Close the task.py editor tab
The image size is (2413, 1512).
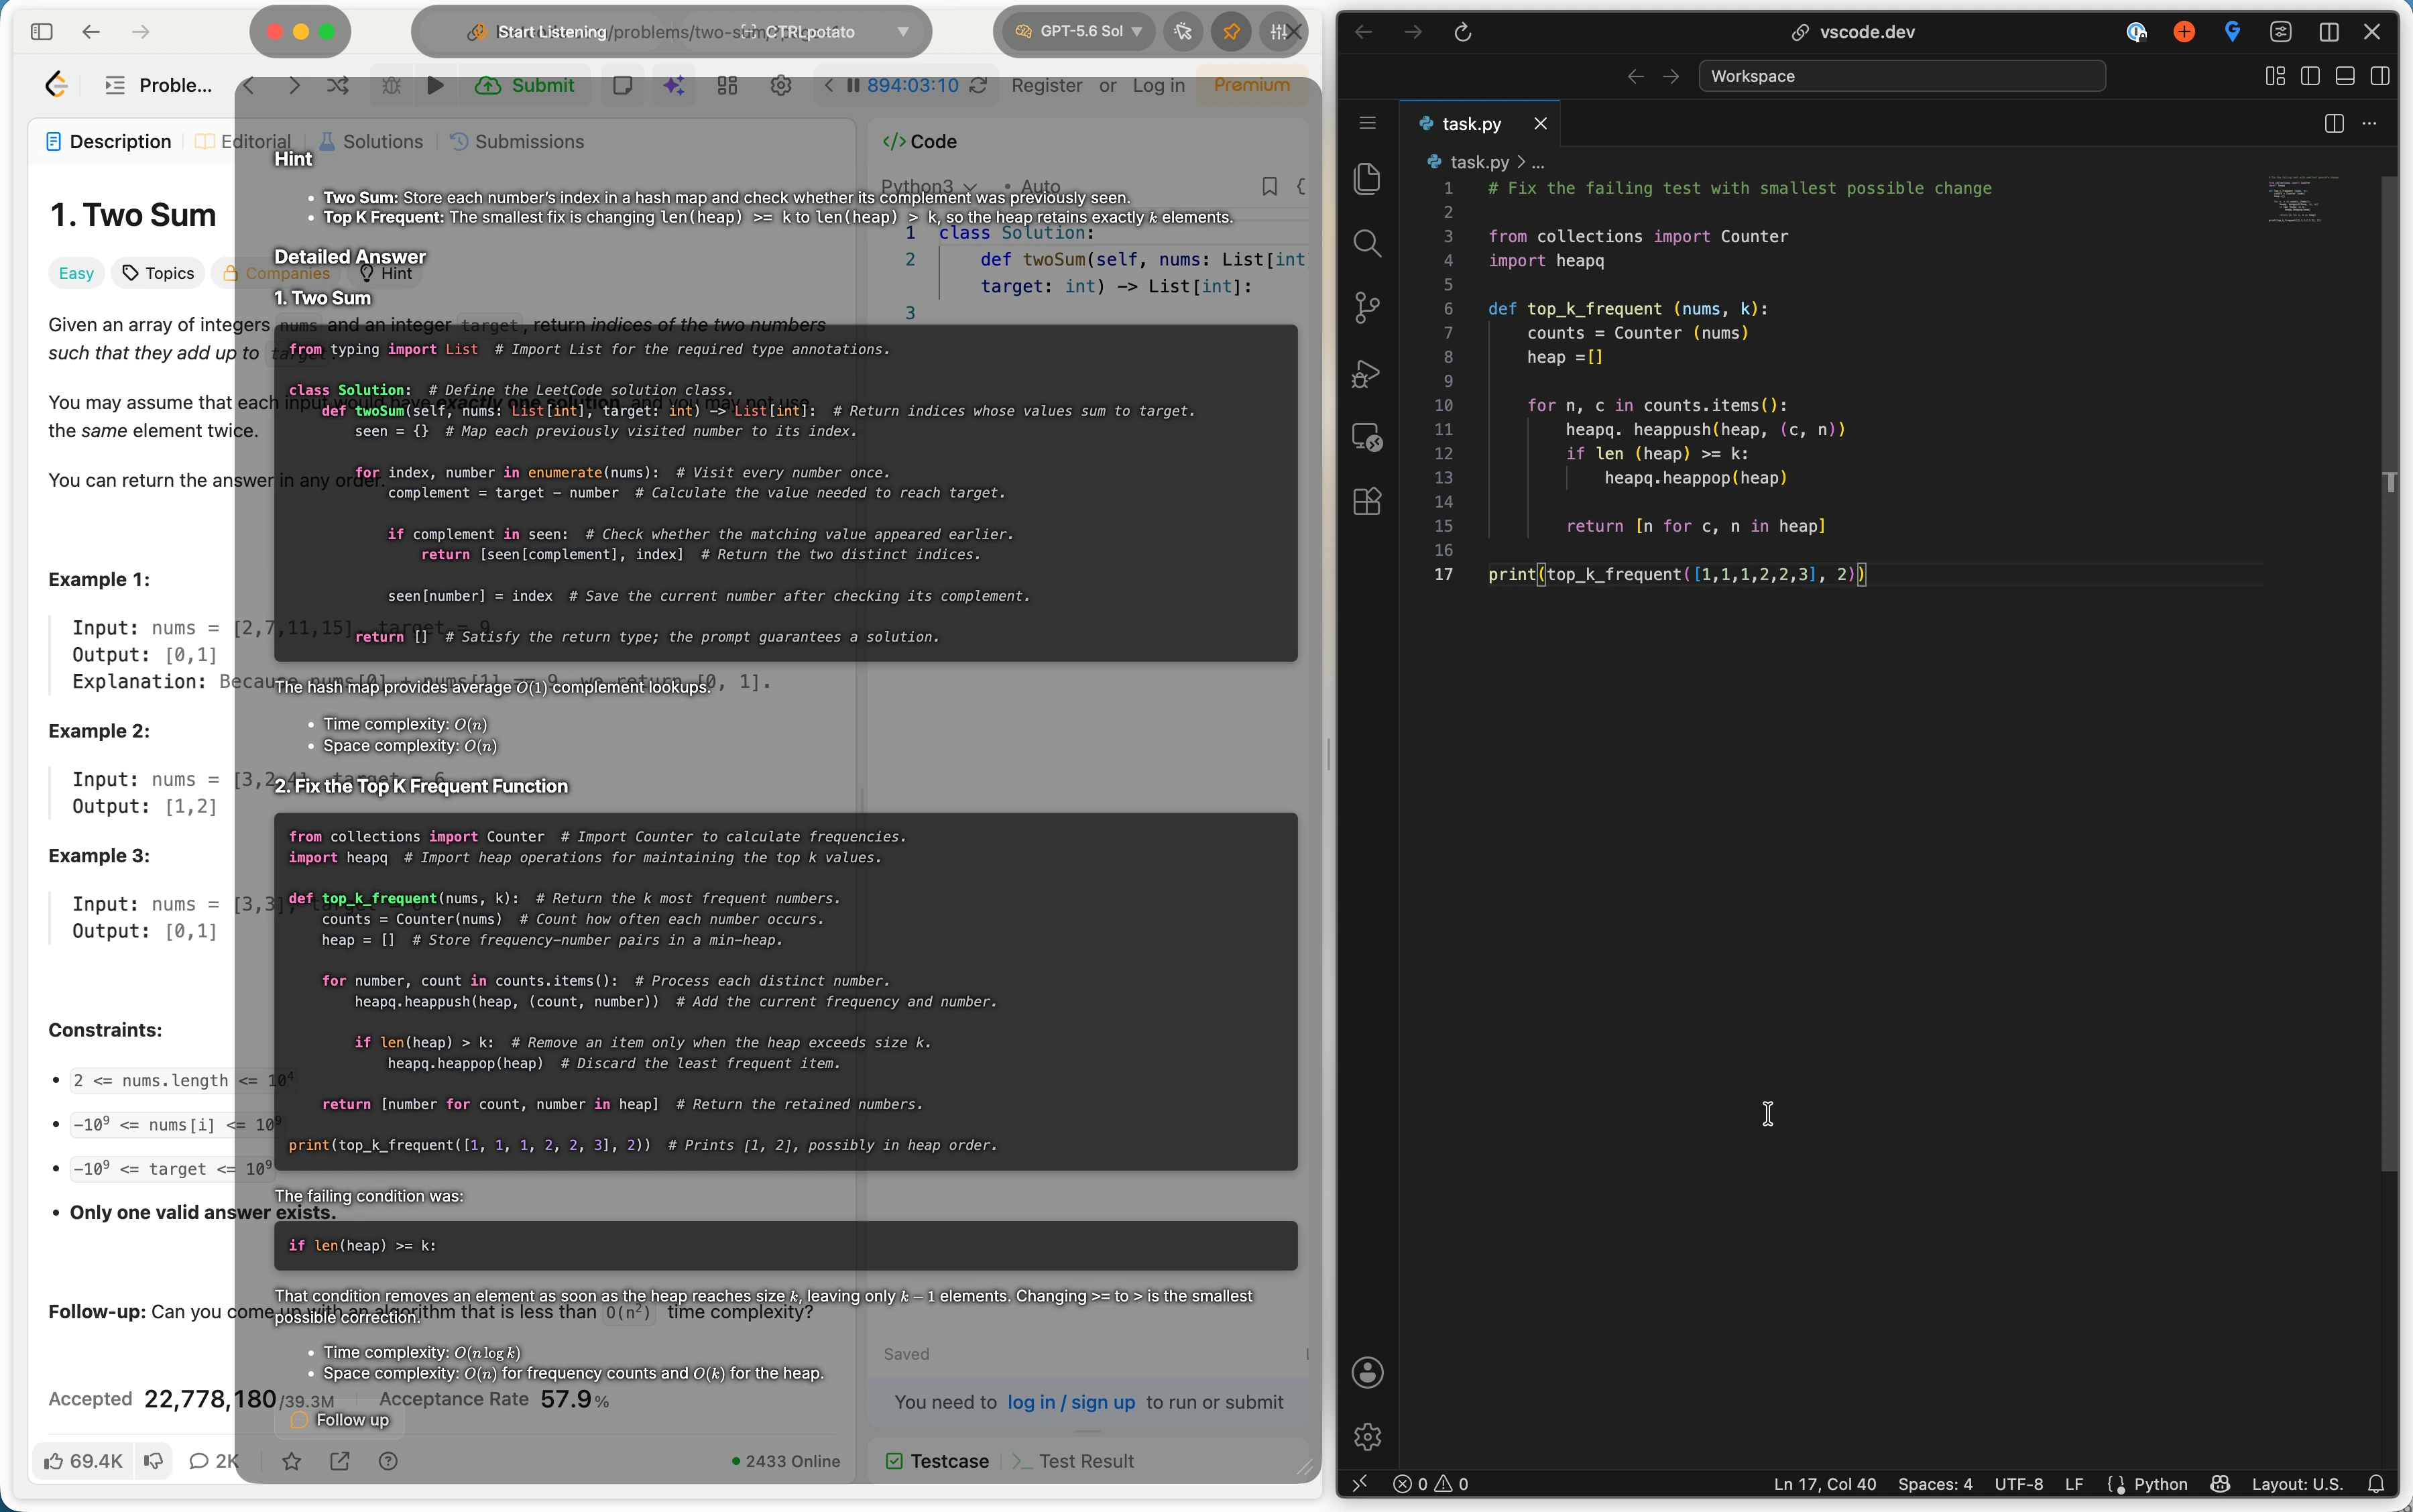point(1540,124)
